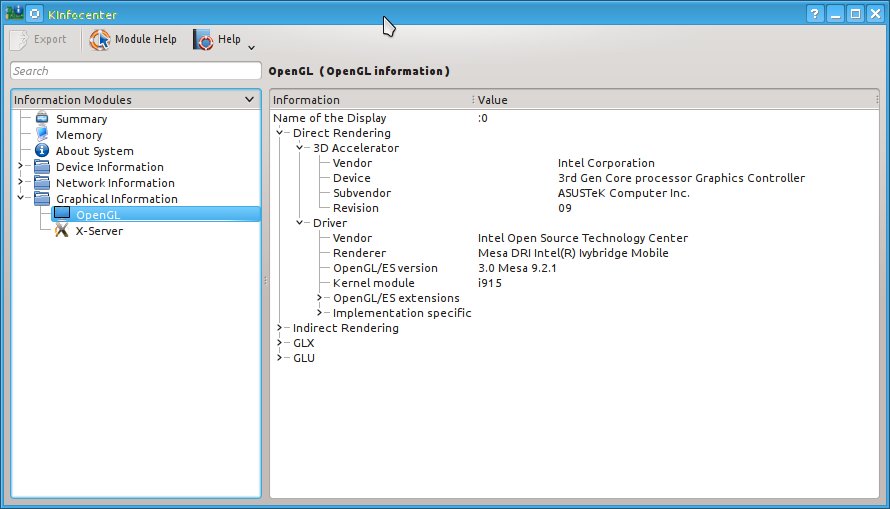This screenshot has width=890, height=509.
Task: Click the Export toolbar button
Action: pyautogui.click(x=39, y=40)
